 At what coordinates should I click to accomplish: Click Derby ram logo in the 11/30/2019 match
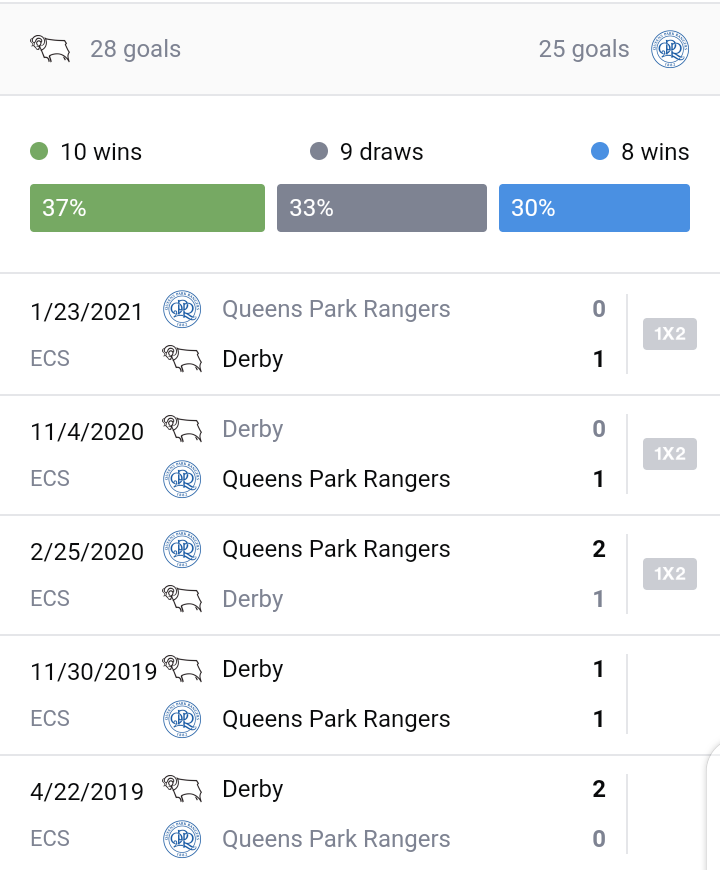(182, 669)
